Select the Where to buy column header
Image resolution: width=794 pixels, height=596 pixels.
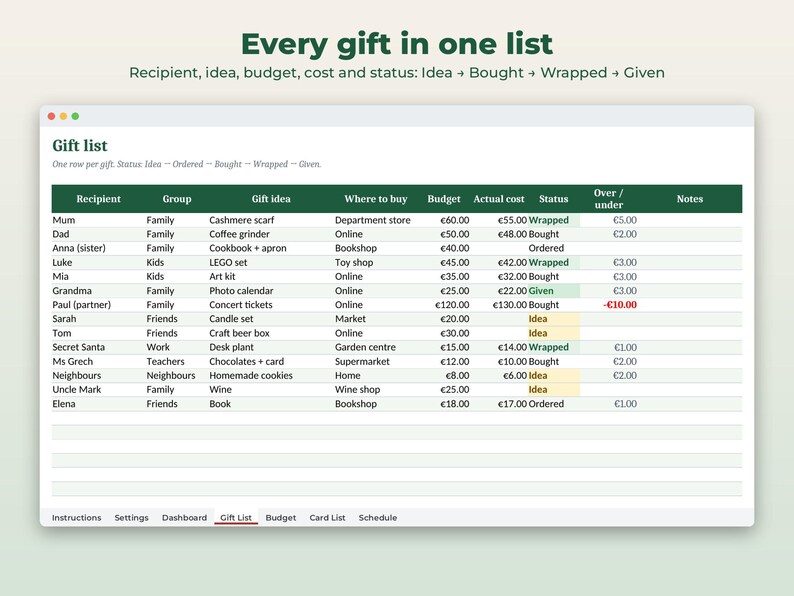(376, 199)
